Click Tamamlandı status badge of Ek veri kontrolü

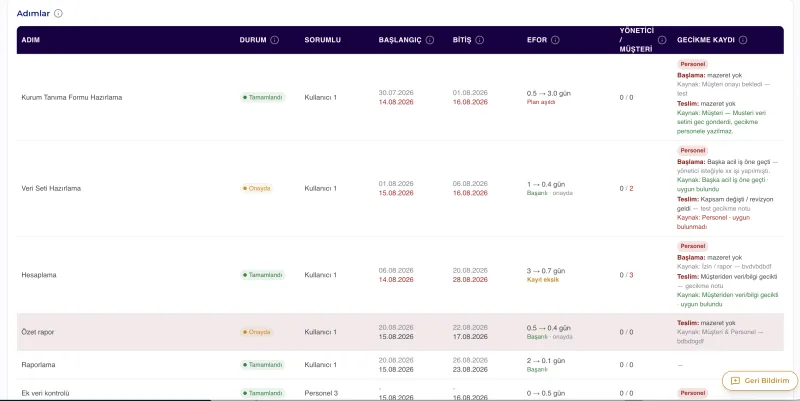click(x=262, y=393)
